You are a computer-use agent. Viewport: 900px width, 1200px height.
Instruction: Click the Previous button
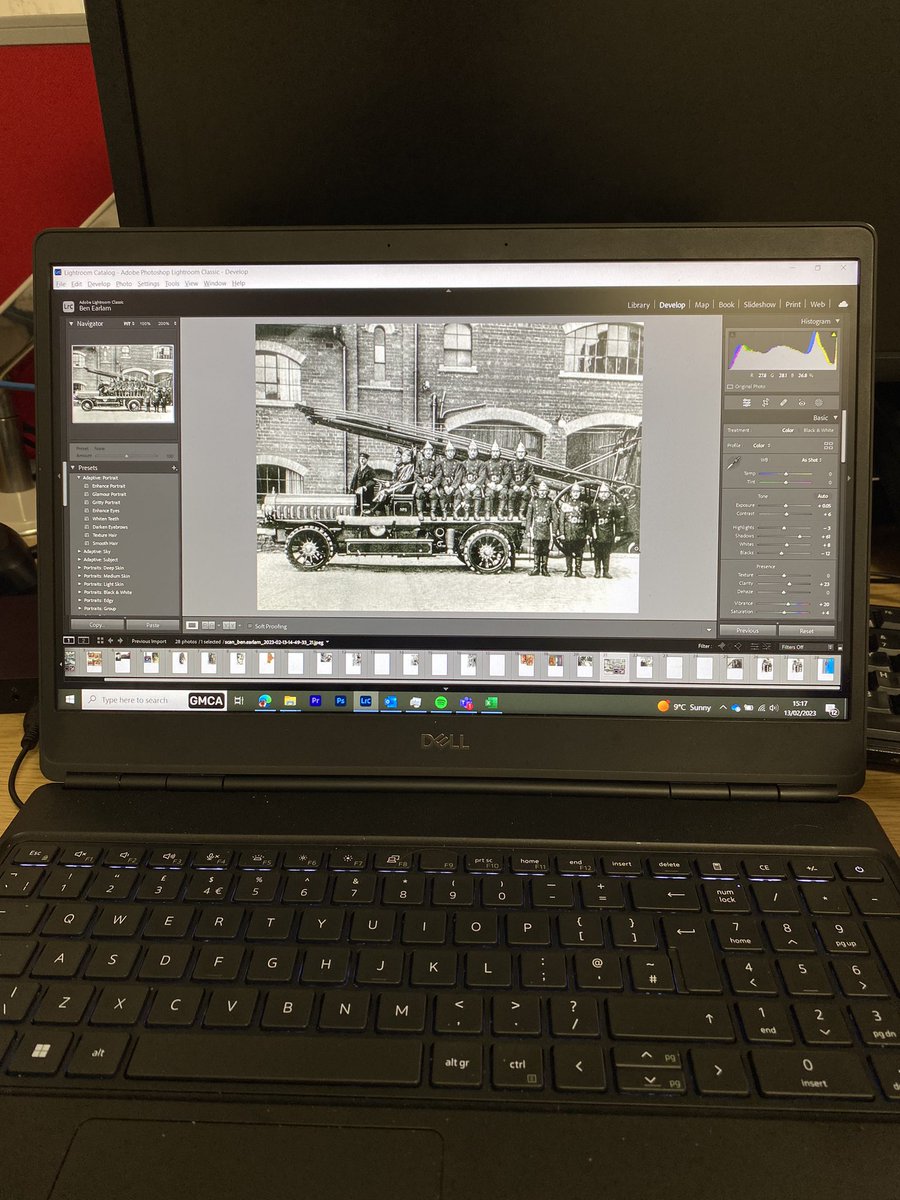pos(748,631)
